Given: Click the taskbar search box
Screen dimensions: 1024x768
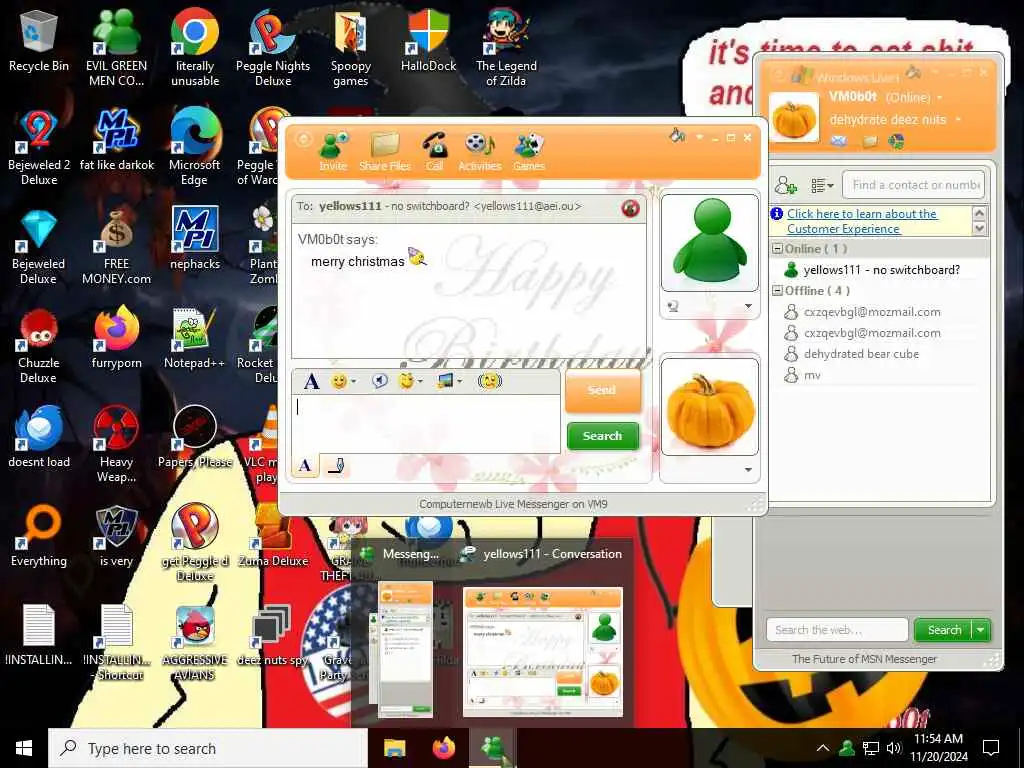Looking at the screenshot, I should 208,748.
